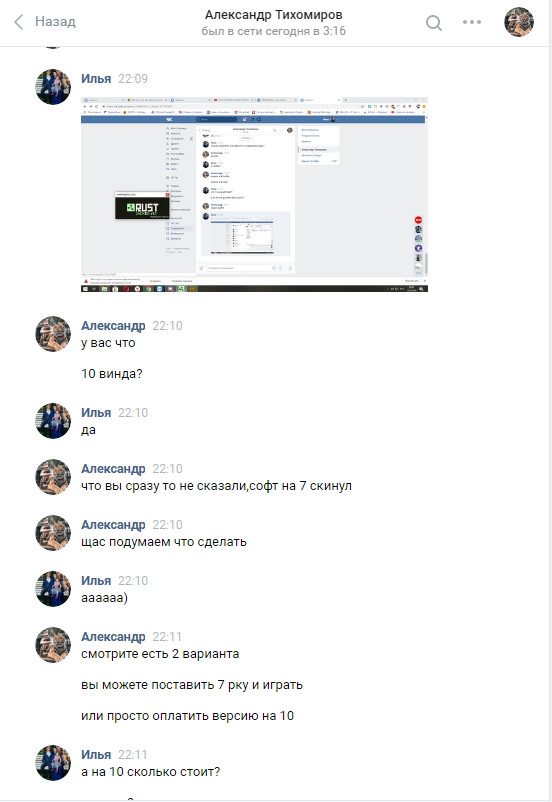Viewport: 552px width, 802px height.
Task: Open Александр Тихомиров profile from title
Action: coord(274,15)
